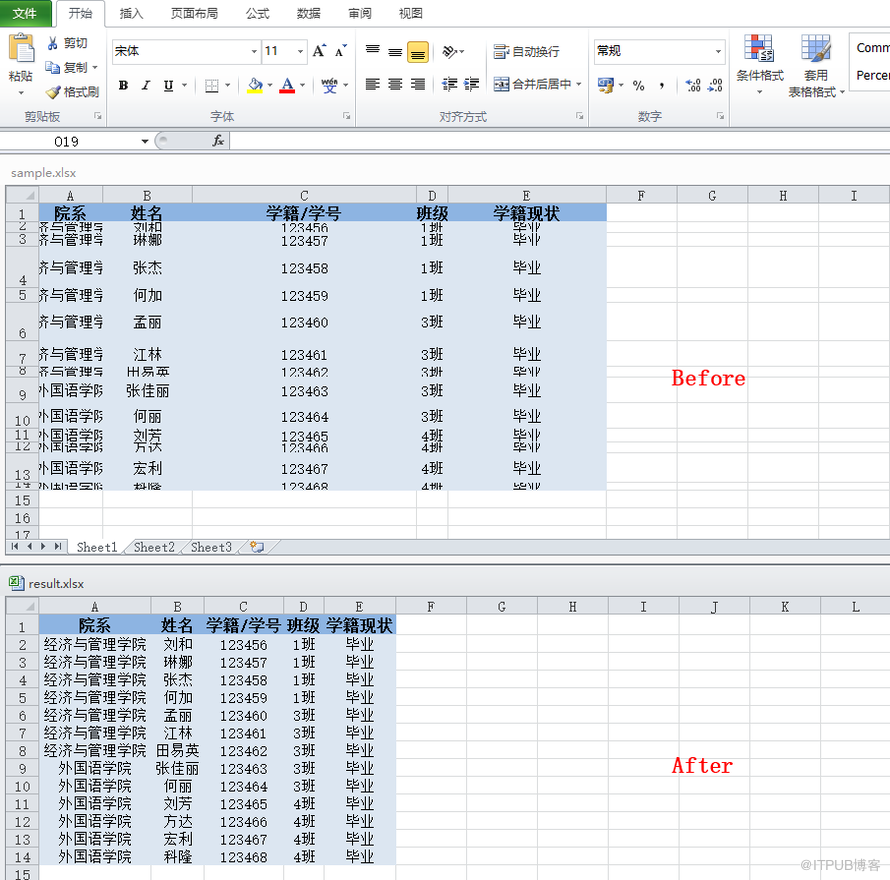Toggle bold formatting
Viewport: 890px width, 880px height.
(123, 86)
